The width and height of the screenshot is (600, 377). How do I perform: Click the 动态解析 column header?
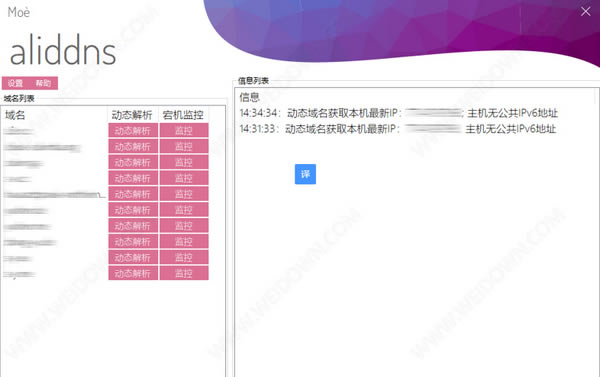tap(132, 115)
